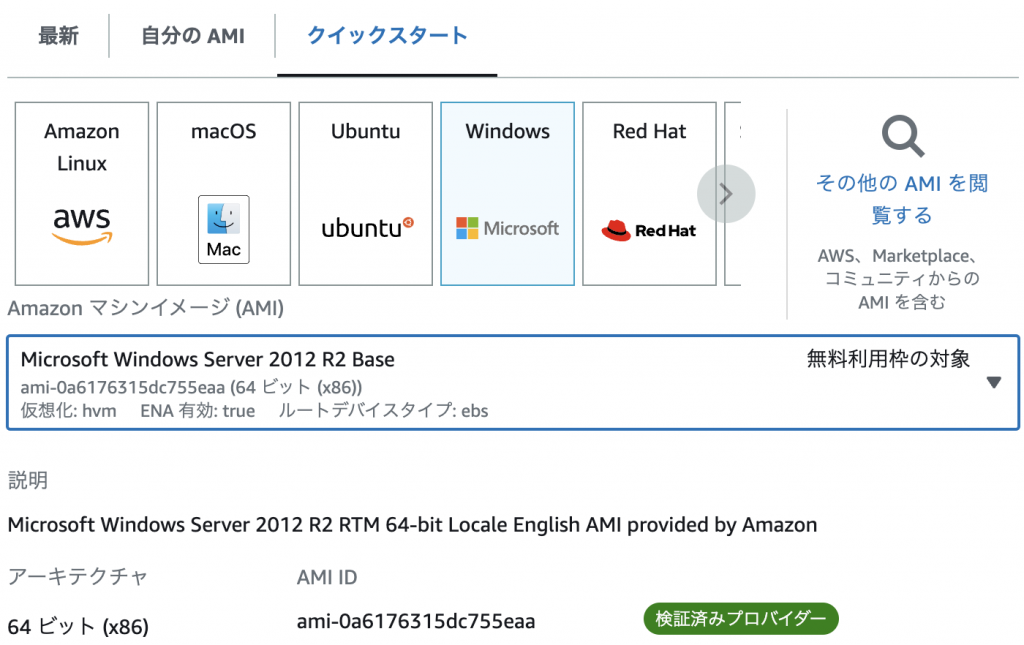
Task: Click the magnifying glass search icon
Action: pyautogui.click(x=902, y=135)
